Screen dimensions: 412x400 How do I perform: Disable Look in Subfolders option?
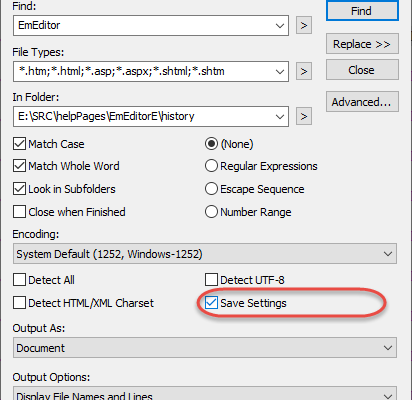19,189
